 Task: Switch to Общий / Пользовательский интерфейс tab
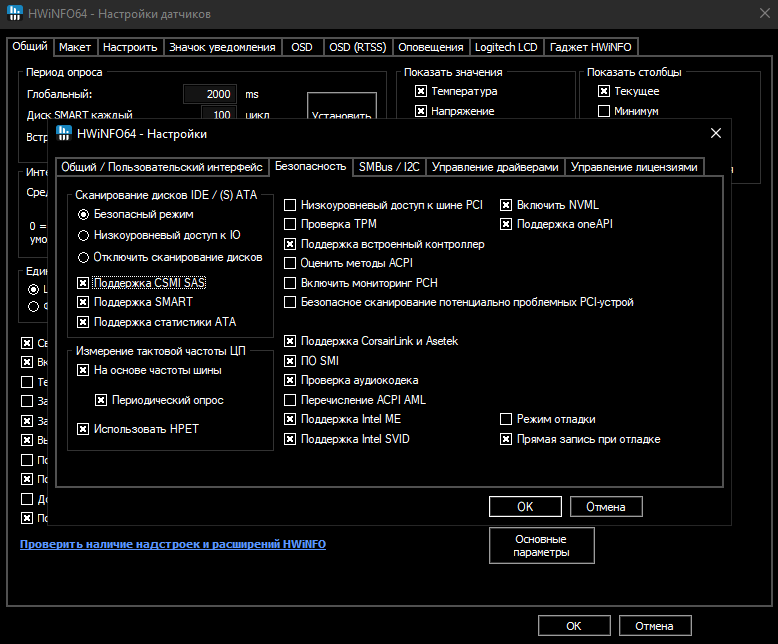click(161, 167)
